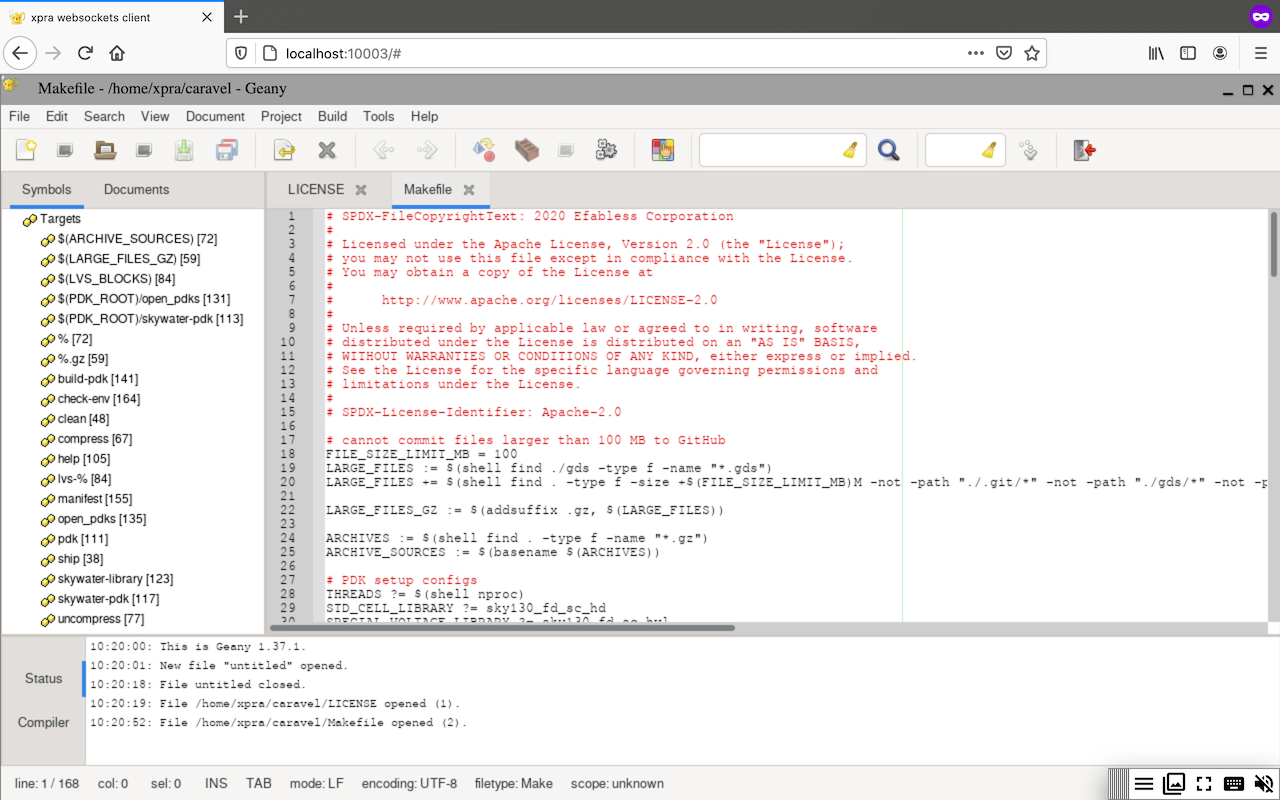1280x800 pixels.
Task: Select $(LVS_BLOCKS) [84] symbol
Action: pos(116,279)
